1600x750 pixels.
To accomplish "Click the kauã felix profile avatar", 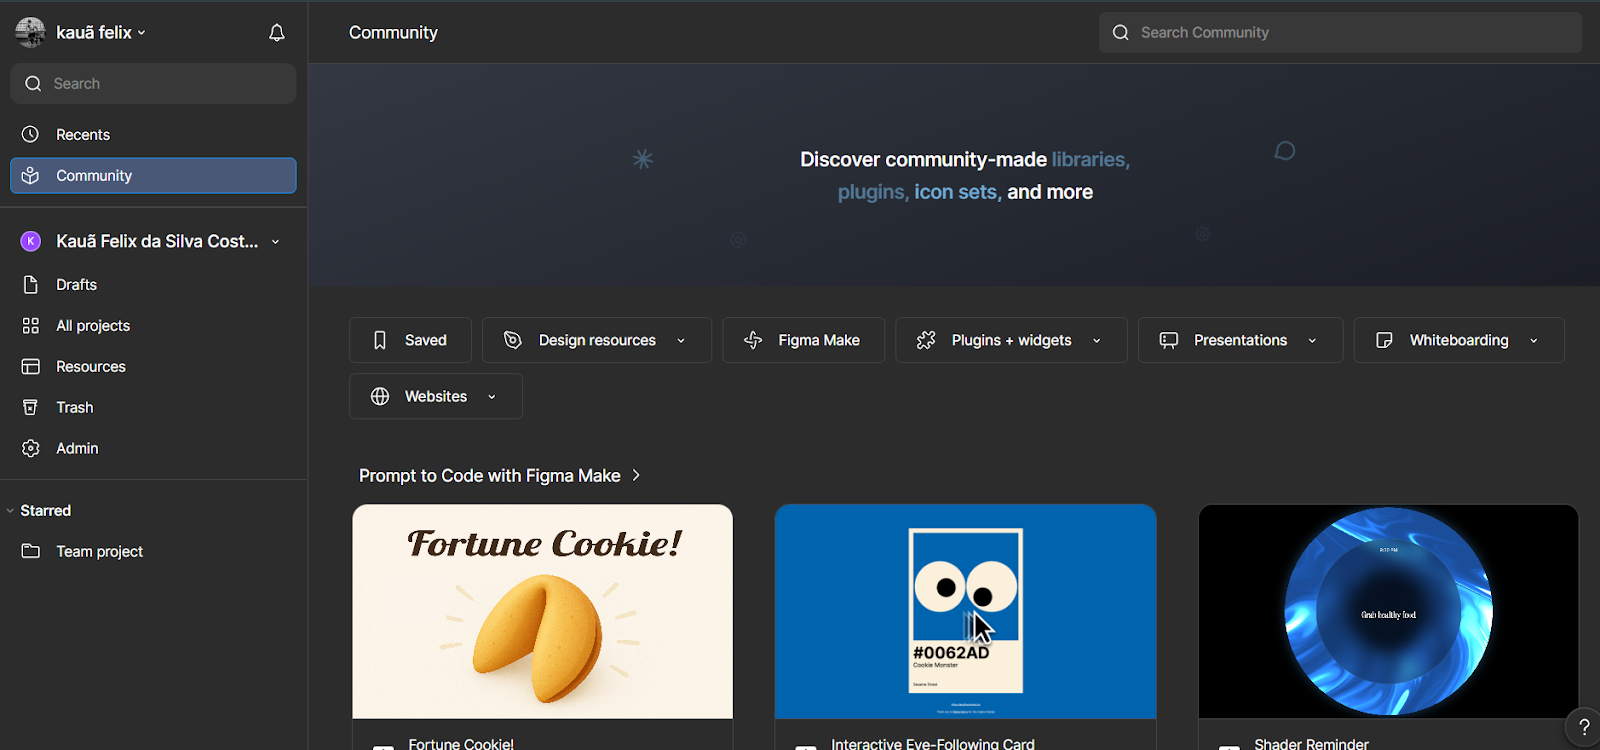I will click(30, 32).
